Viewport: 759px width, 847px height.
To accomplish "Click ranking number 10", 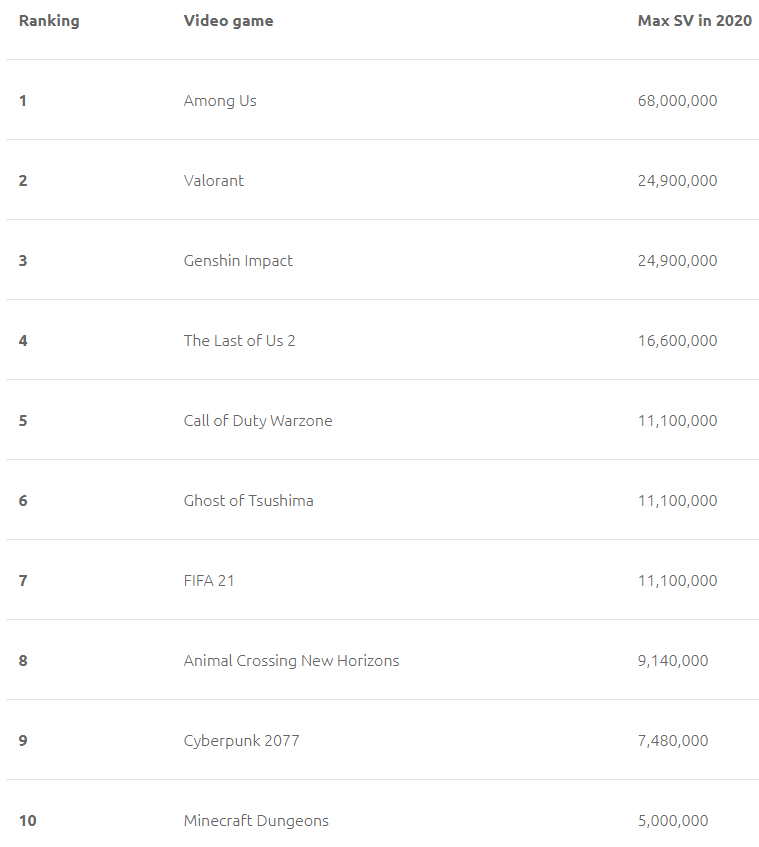I will click(27, 821).
